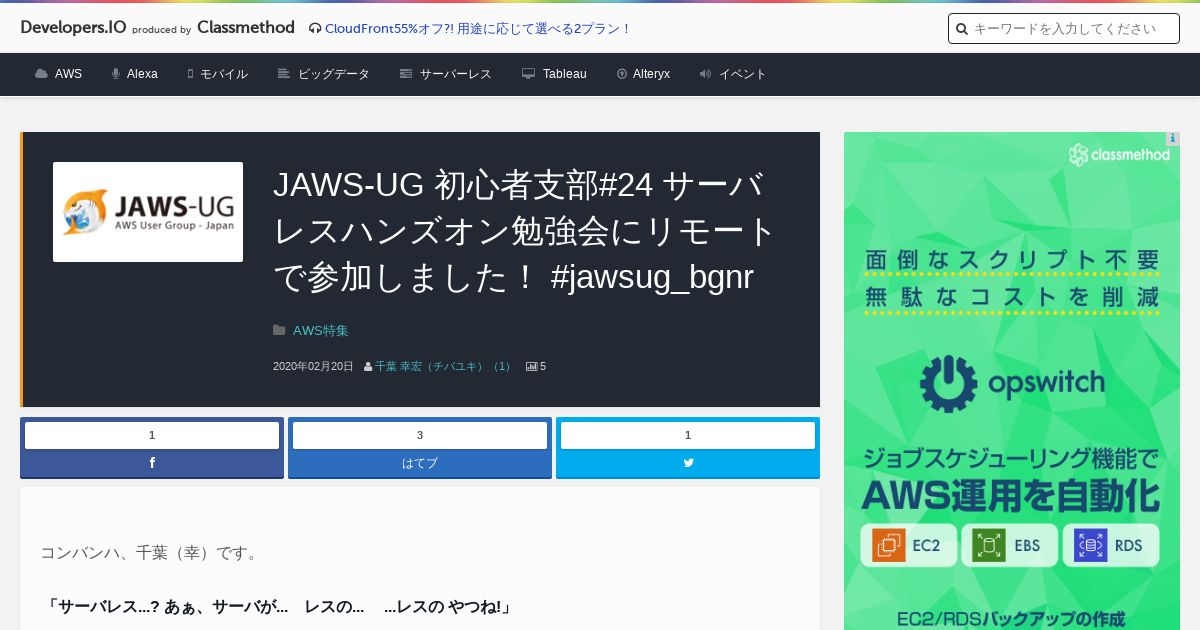Focus the keyword search field
This screenshot has height=630, width=1200.
point(1064,28)
